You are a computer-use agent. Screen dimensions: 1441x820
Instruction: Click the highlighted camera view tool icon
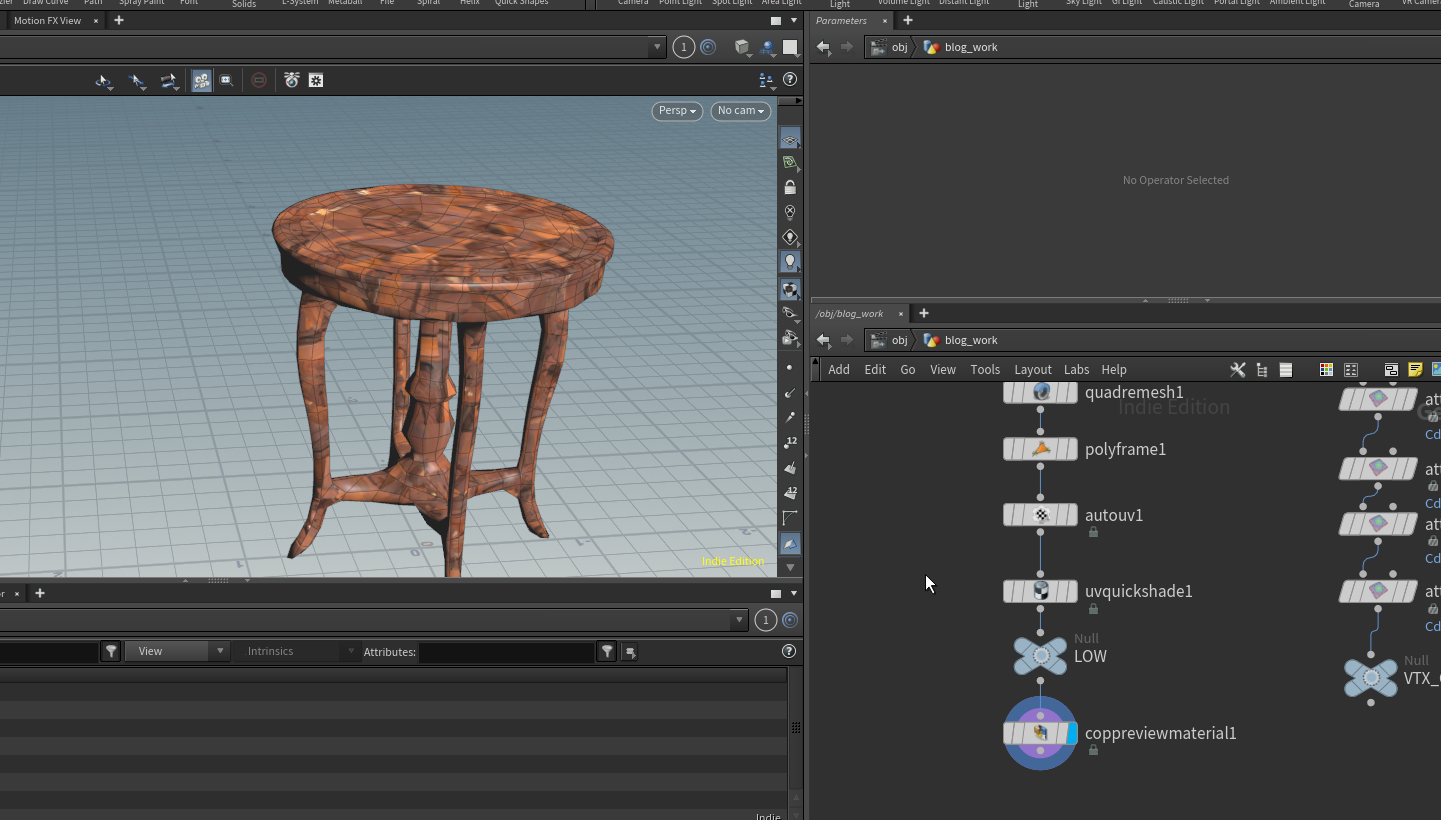coord(201,80)
